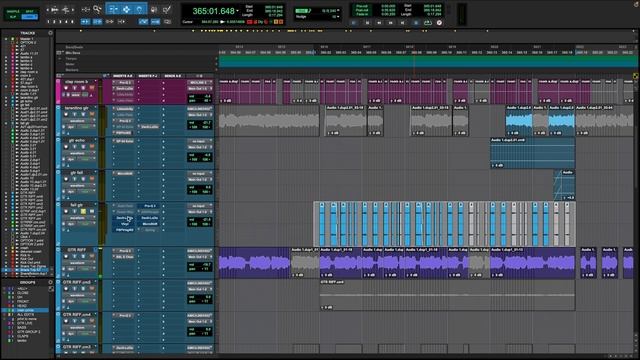Click the INSERTS A-E column header

click(122, 76)
